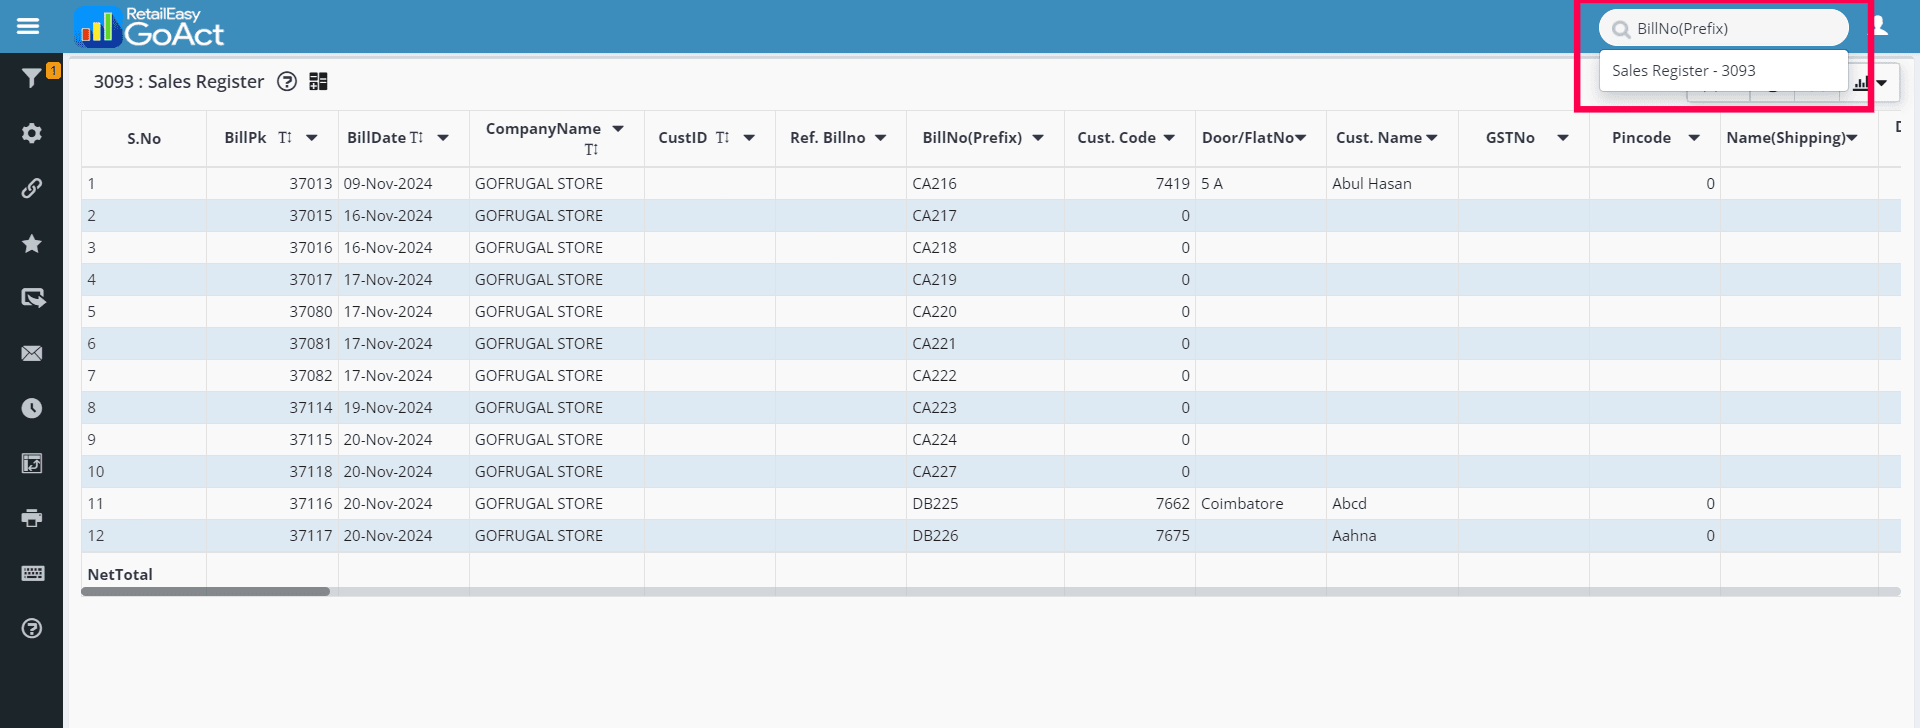Toggle sort on CustID column
Image resolution: width=1920 pixels, height=728 pixels.
click(x=723, y=138)
